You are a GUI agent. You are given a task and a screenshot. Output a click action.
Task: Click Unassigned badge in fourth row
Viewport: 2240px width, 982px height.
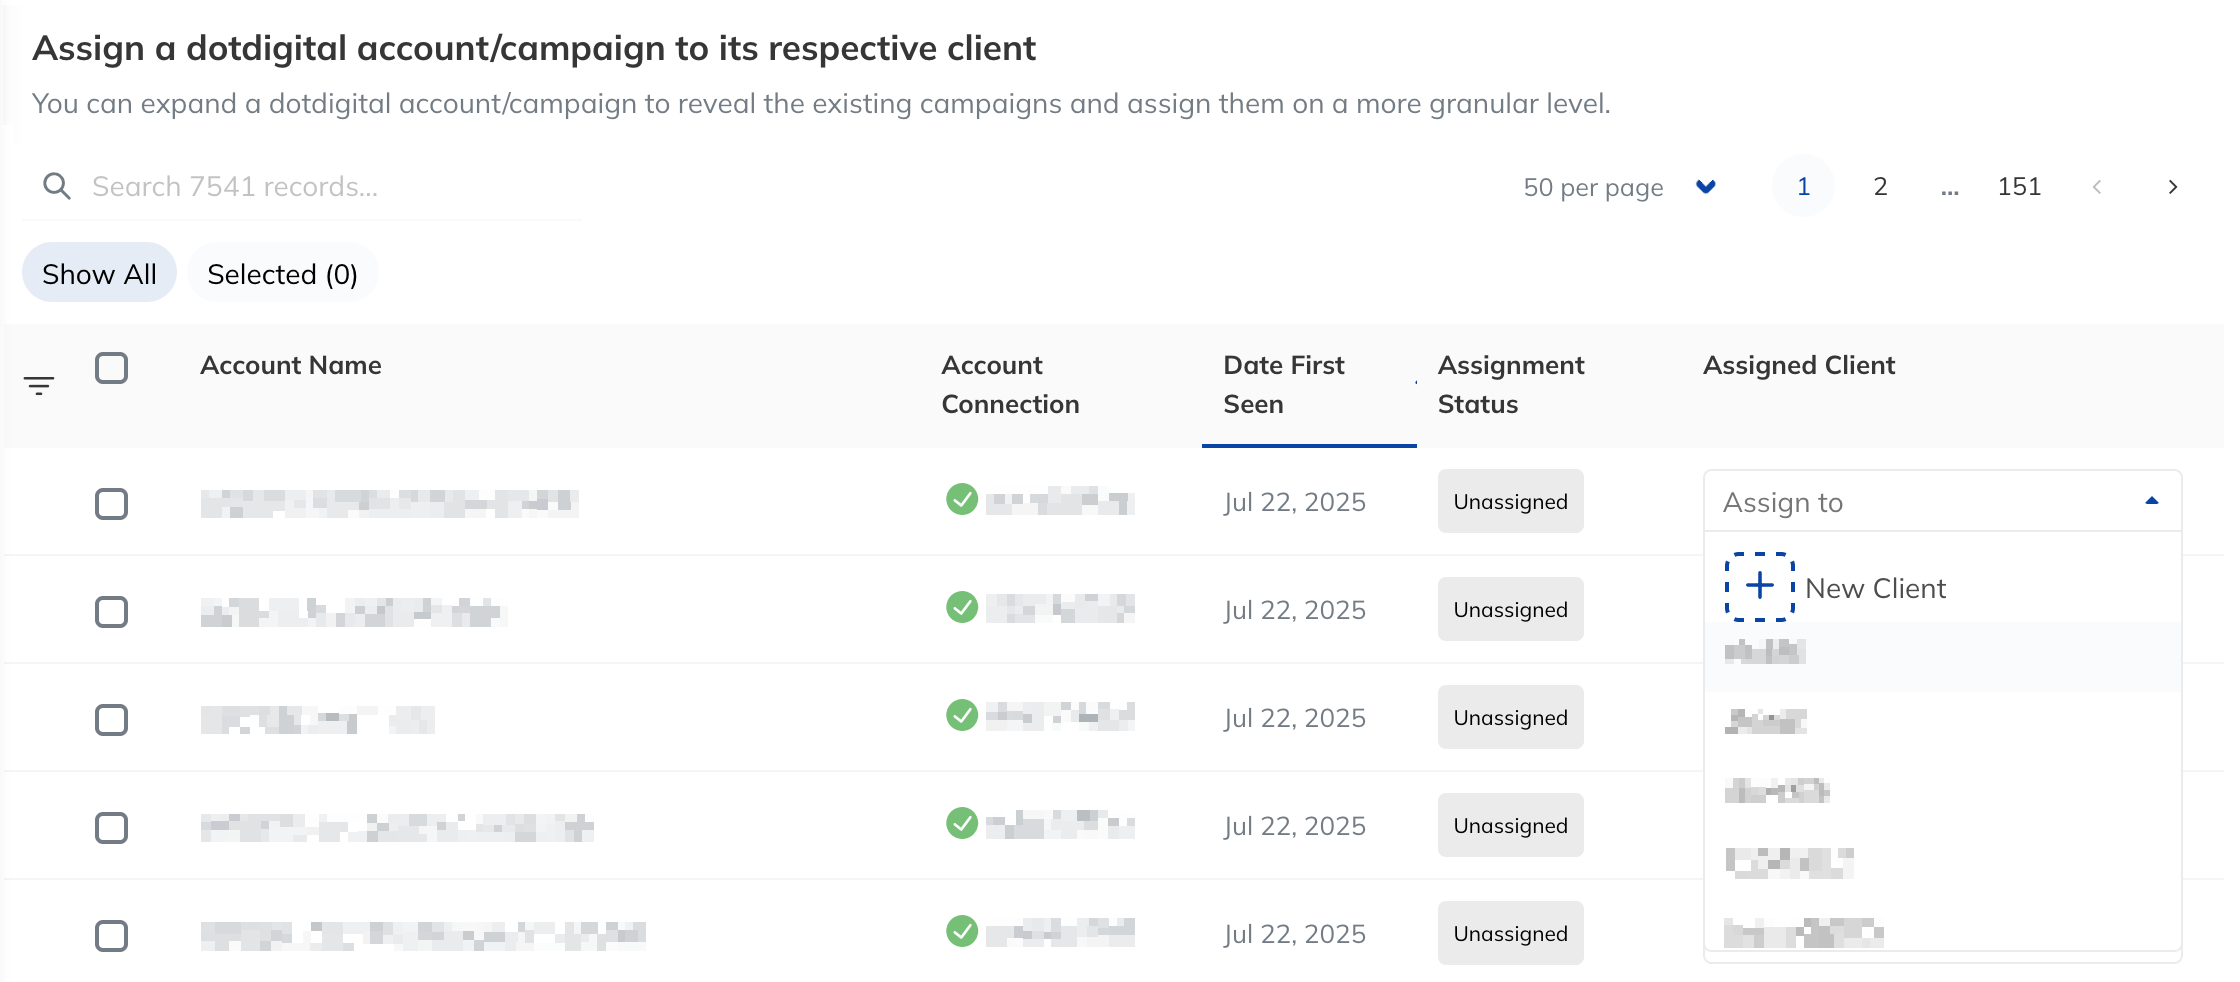1510,825
